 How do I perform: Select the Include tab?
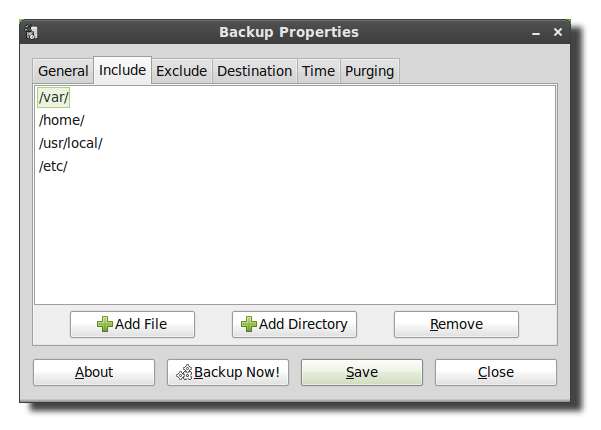click(x=122, y=70)
